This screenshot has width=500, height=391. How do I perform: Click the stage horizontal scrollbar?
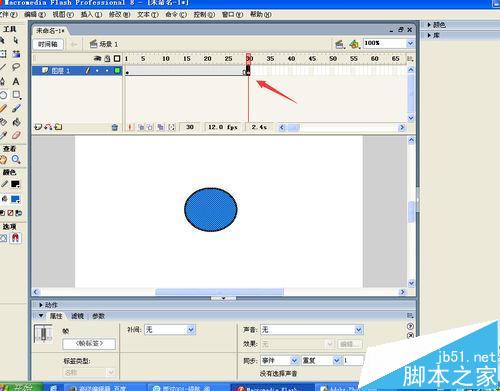click(219, 292)
